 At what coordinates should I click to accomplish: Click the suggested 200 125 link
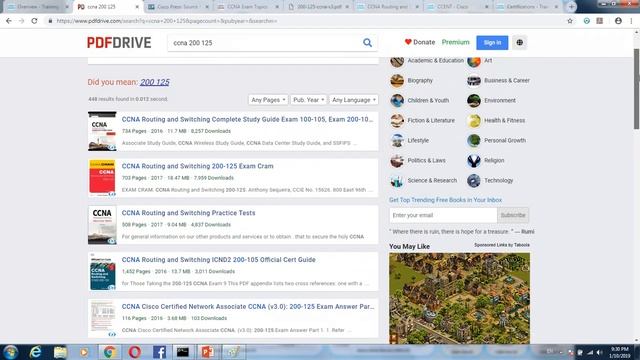tap(155, 82)
